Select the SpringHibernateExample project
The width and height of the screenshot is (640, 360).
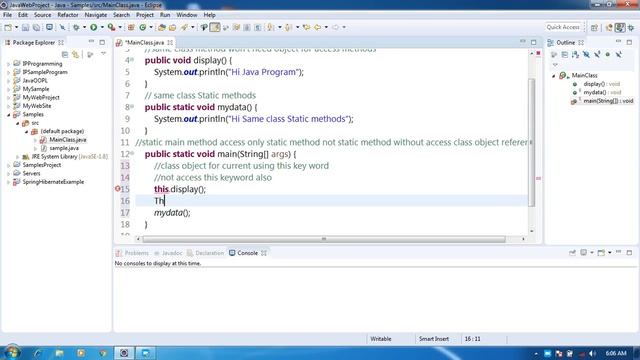click(53, 182)
